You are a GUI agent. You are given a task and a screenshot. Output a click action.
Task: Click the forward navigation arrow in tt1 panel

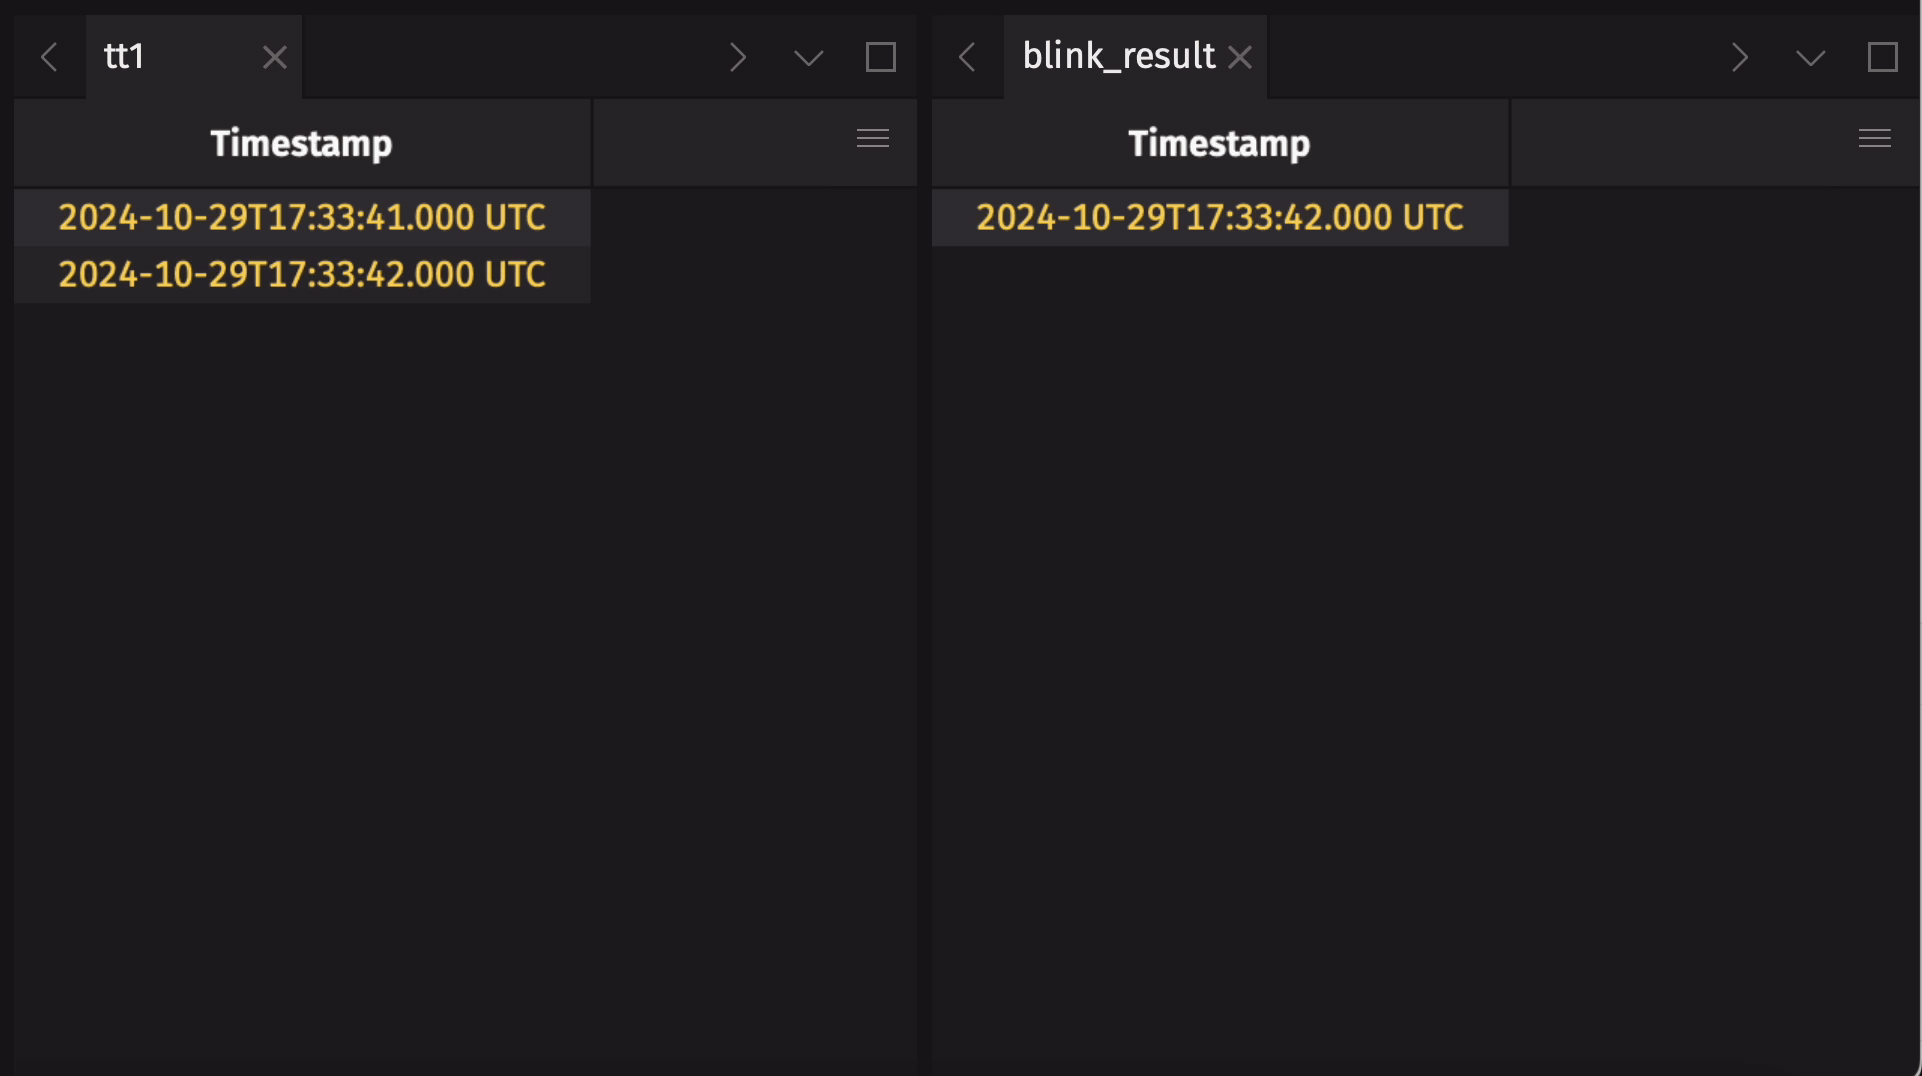[x=739, y=57]
